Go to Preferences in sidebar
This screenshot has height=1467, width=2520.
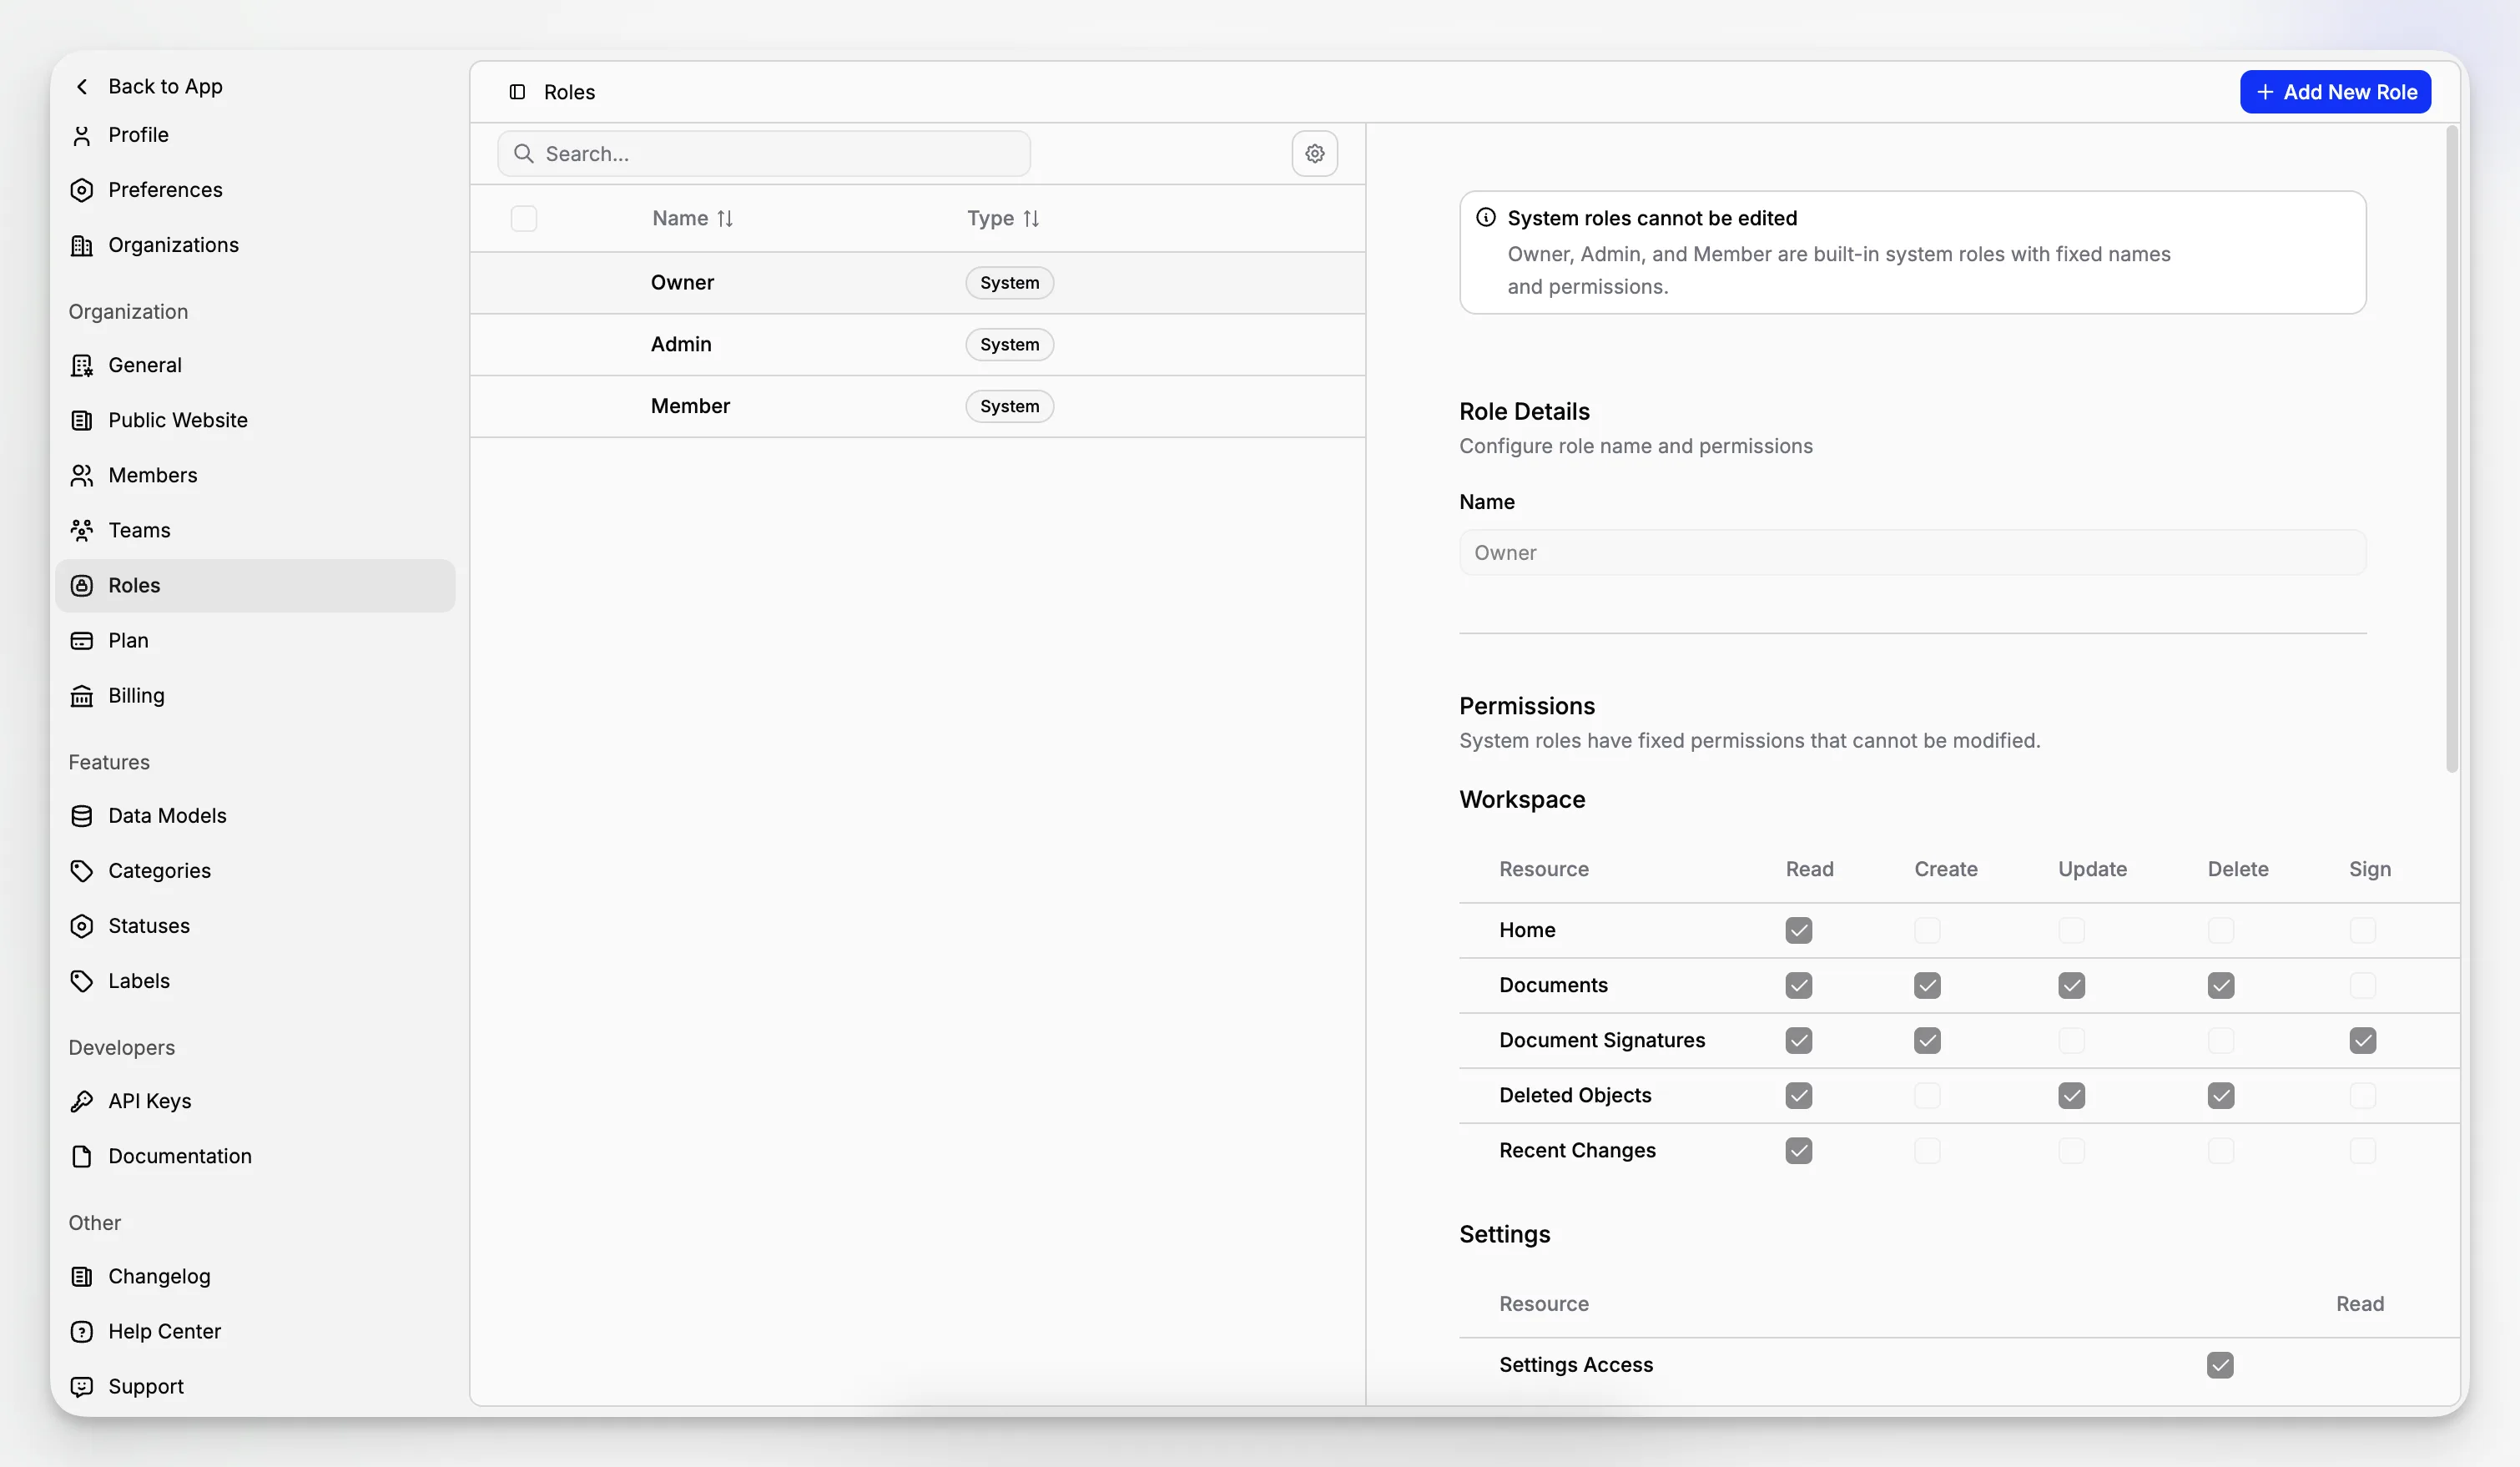pos(255,190)
